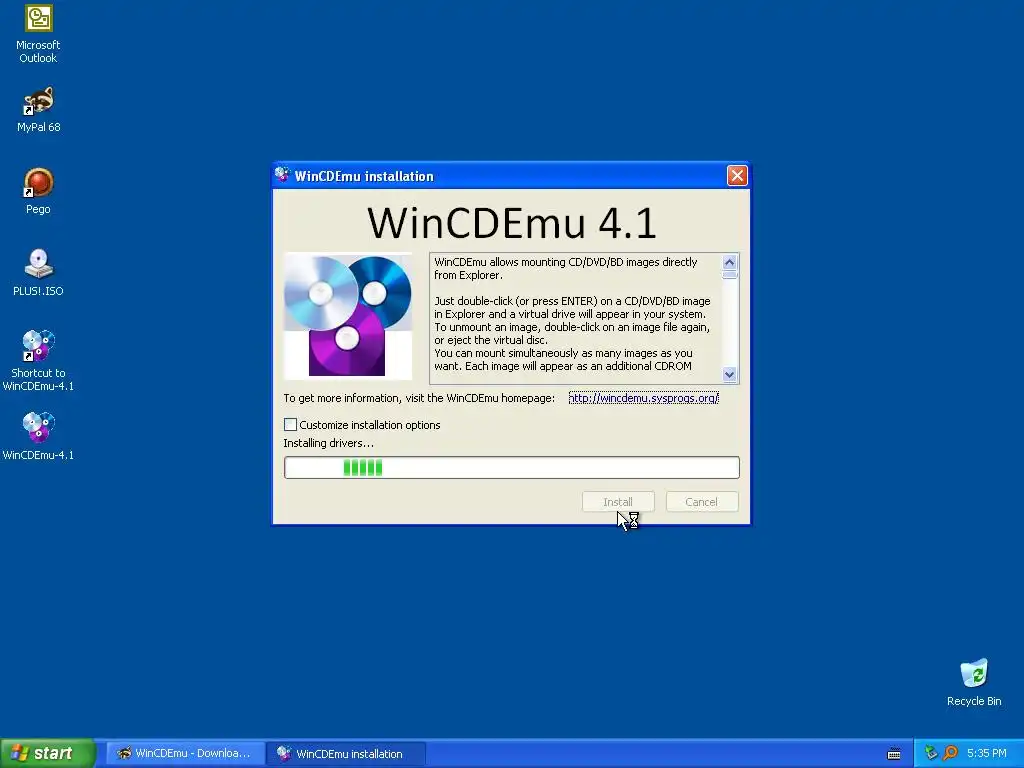Viewport: 1024px width, 768px height.
Task: Click the network tray icon with green arrow
Action: 931,753
